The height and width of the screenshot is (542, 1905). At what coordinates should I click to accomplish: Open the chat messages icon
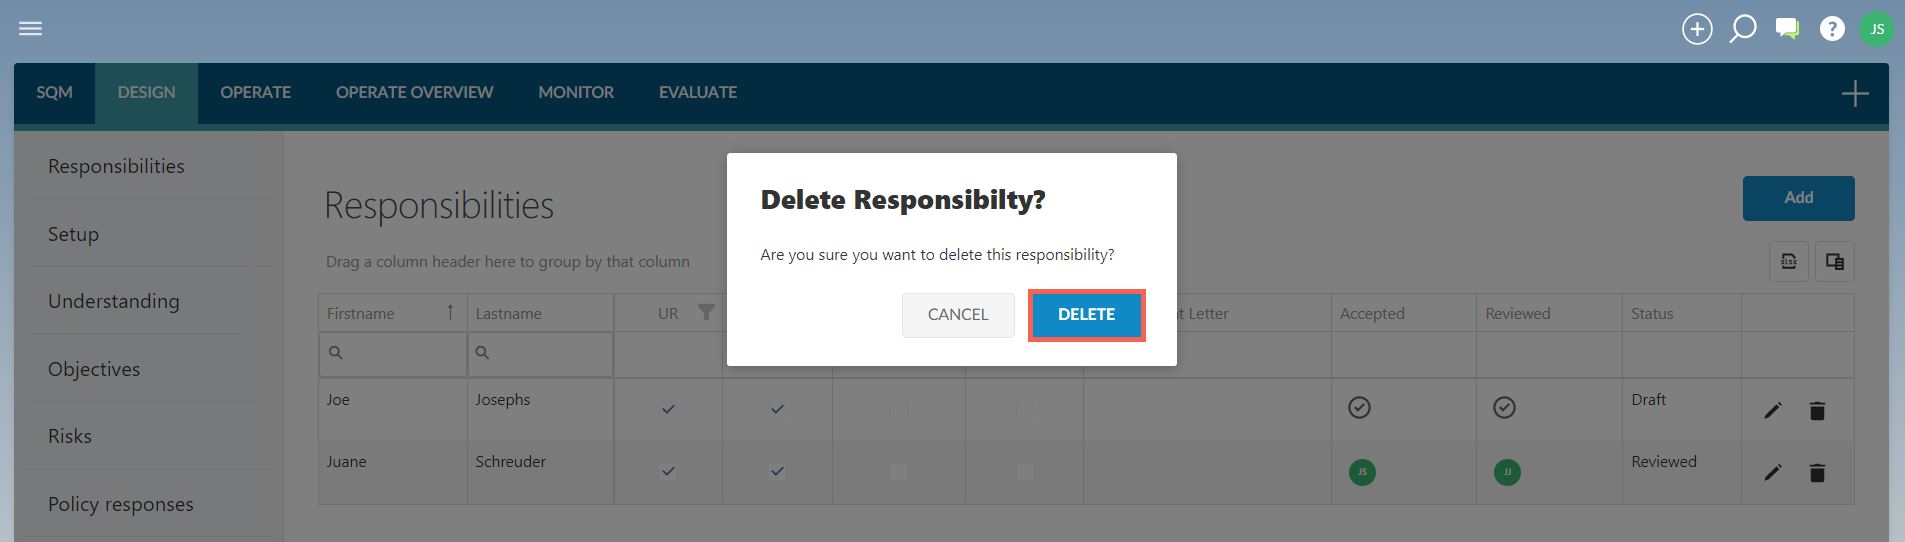click(x=1787, y=29)
